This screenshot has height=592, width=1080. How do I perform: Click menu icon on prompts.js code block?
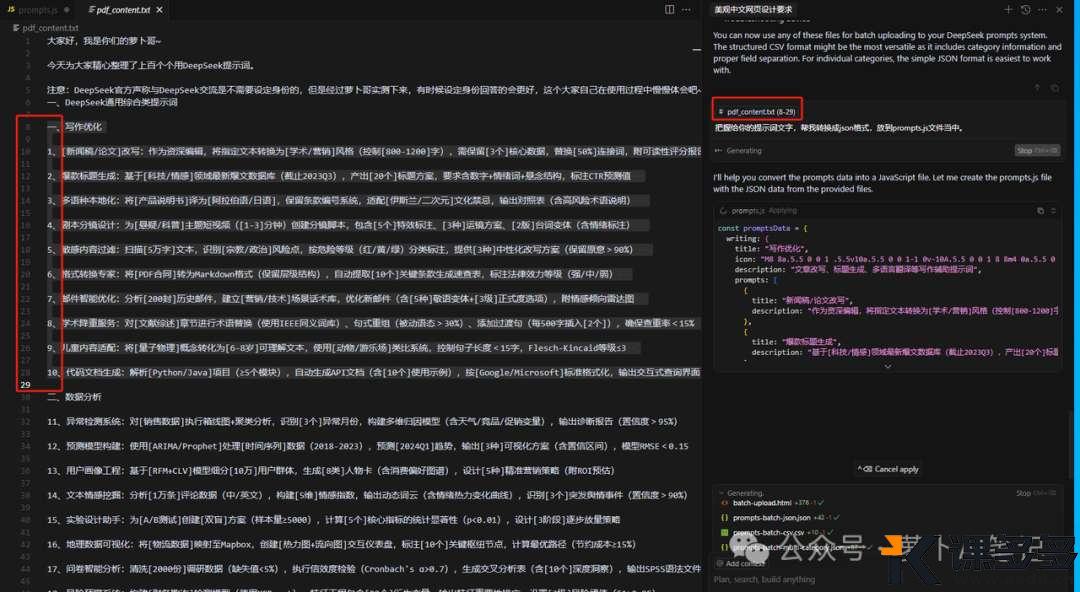(x=1053, y=210)
